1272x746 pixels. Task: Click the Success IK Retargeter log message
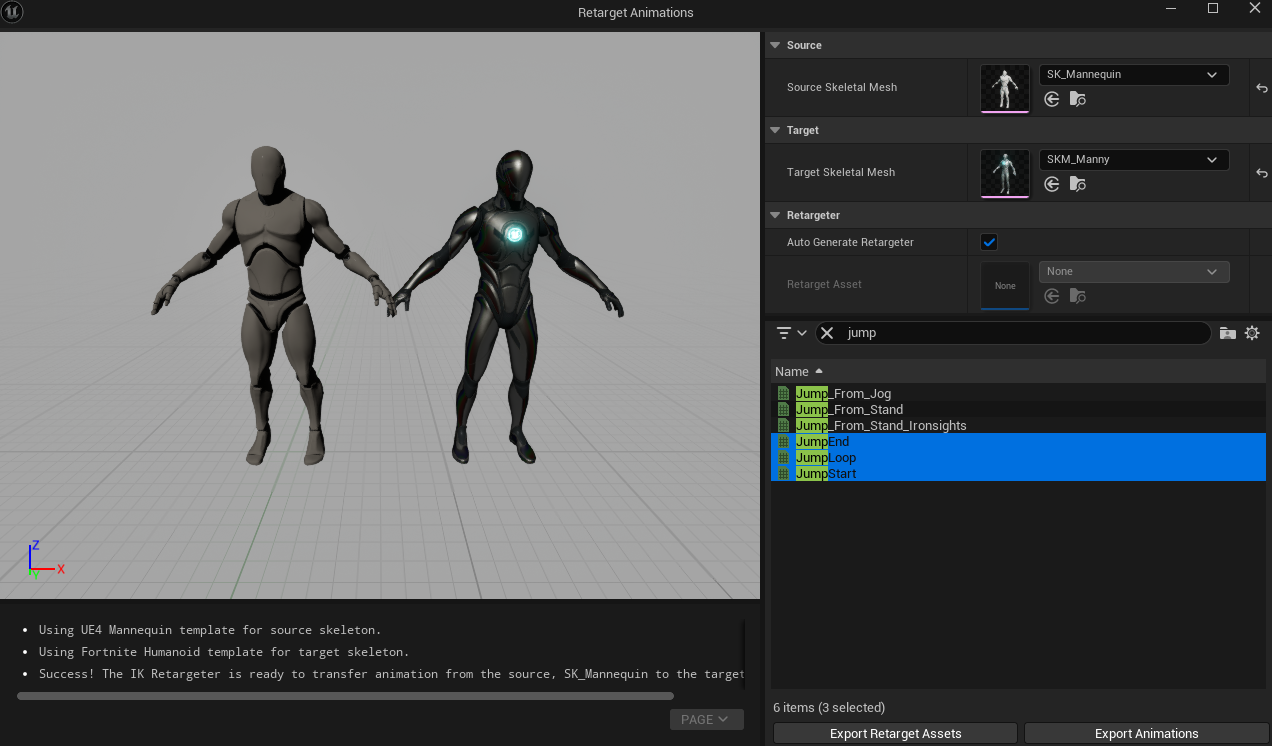[x=392, y=674]
